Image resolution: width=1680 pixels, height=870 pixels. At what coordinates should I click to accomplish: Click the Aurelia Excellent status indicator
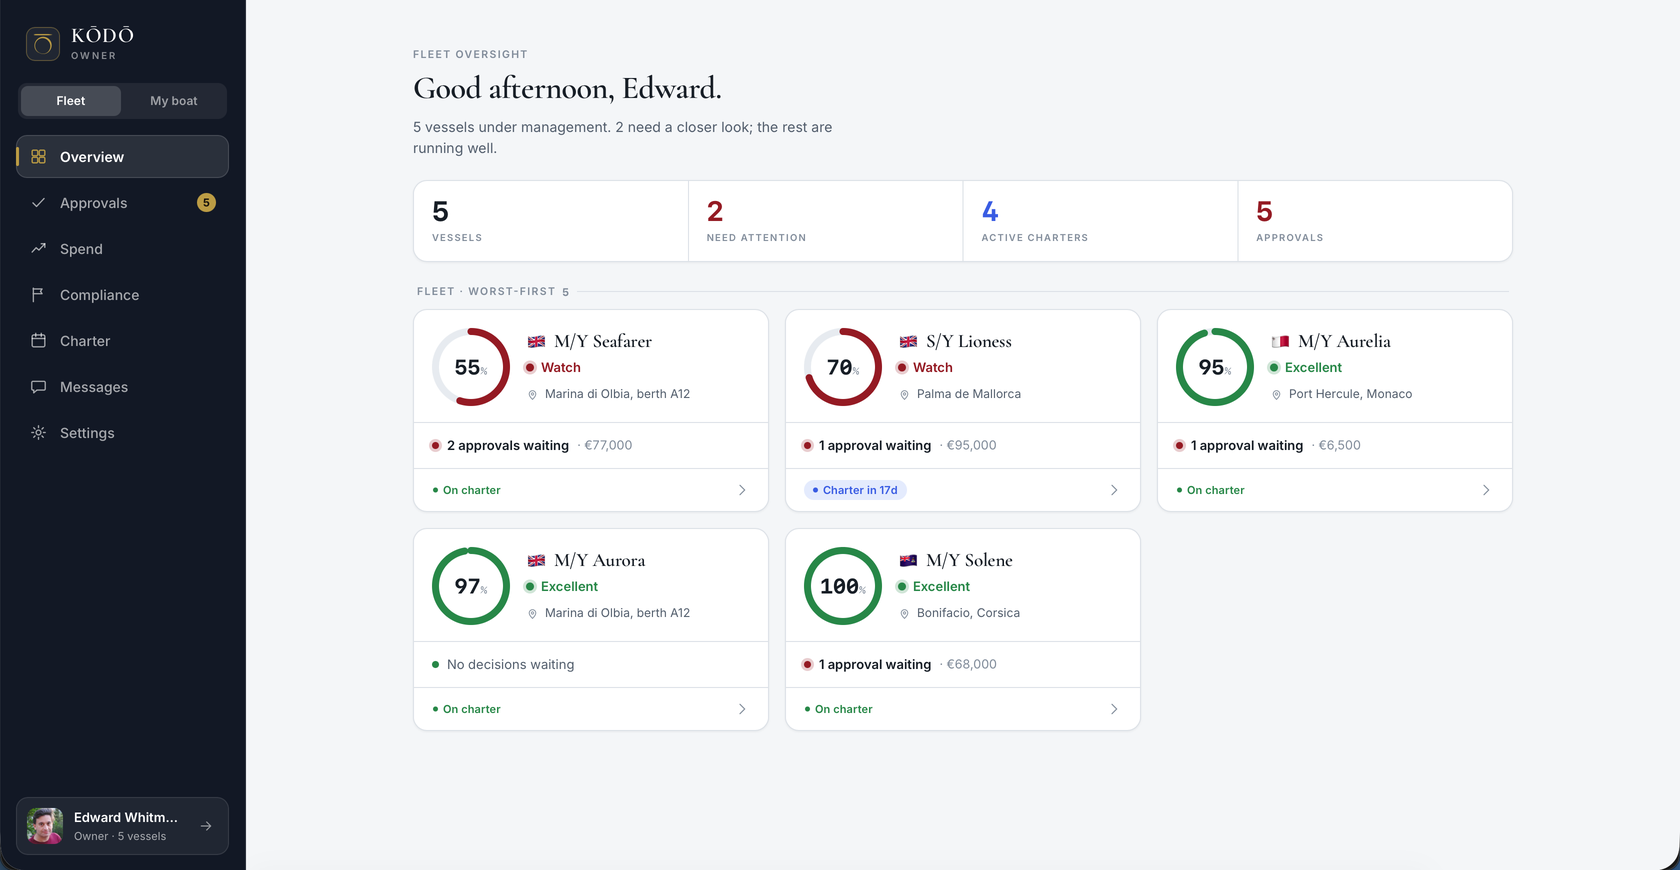point(1305,368)
